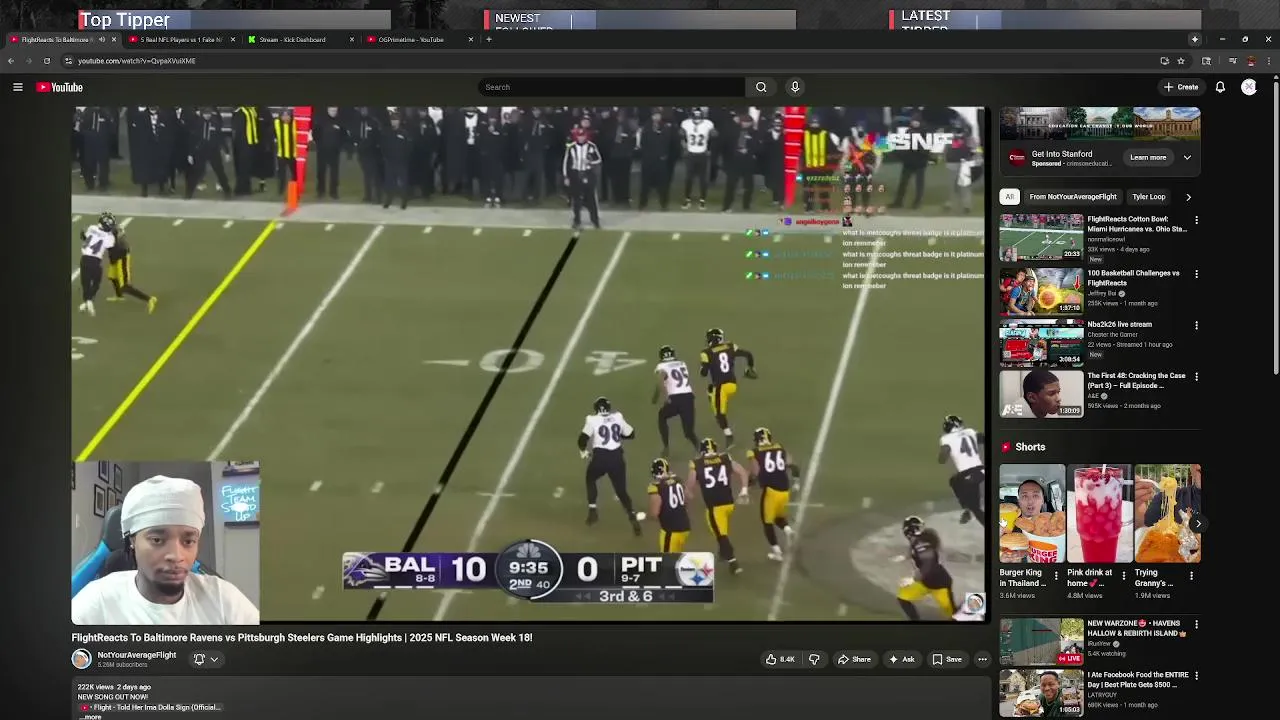The height and width of the screenshot is (720, 1280).
Task: Open options for NEW WARZONE live video
Action: 1196,625
